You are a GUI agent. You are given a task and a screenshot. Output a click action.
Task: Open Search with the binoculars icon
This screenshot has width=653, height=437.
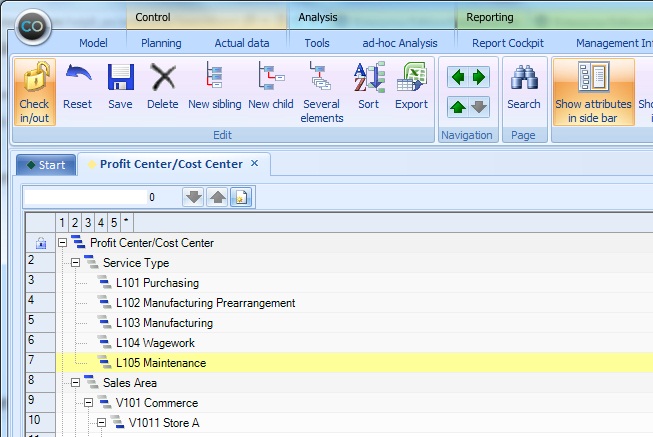pos(524,86)
